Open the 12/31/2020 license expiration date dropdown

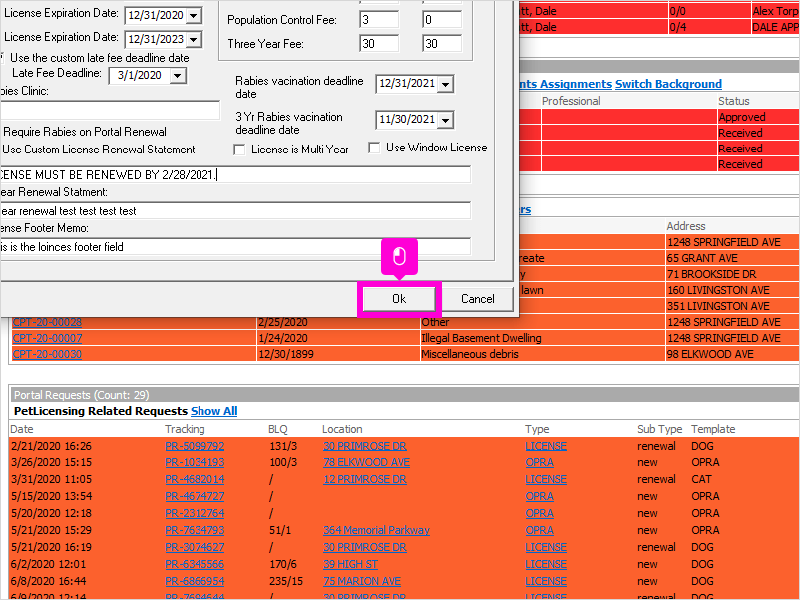click(x=193, y=15)
